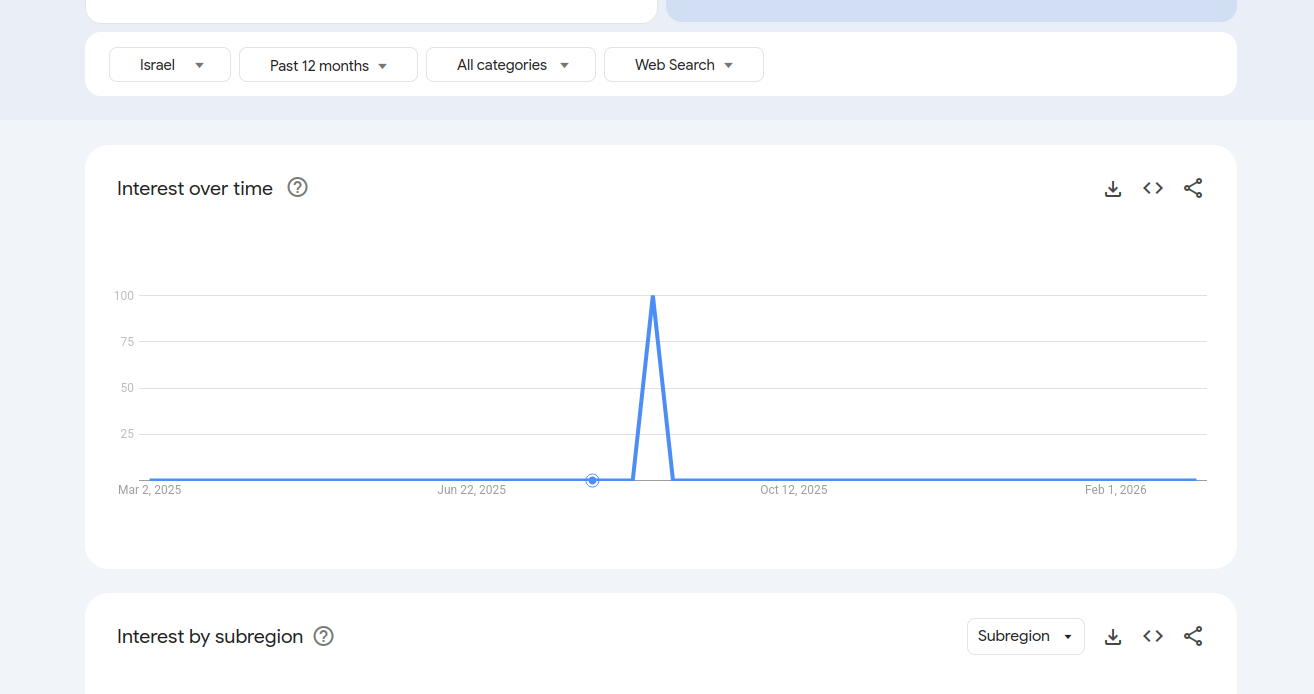Open the Past 12 months time range dropdown
Viewport: 1314px width, 694px height.
click(x=328, y=65)
